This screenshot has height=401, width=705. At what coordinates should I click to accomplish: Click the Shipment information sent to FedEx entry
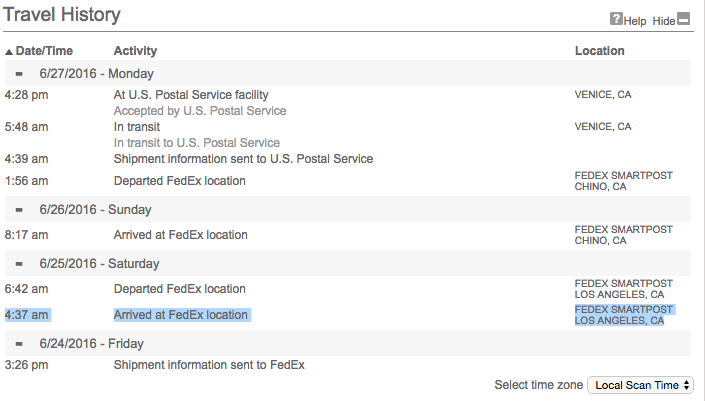[209, 365]
